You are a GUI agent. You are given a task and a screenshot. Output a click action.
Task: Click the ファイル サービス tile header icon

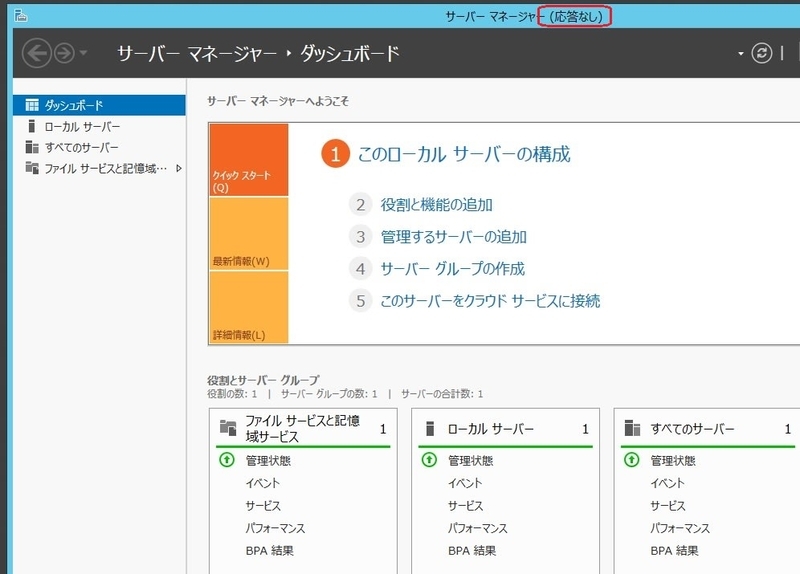pyautogui.click(x=228, y=428)
